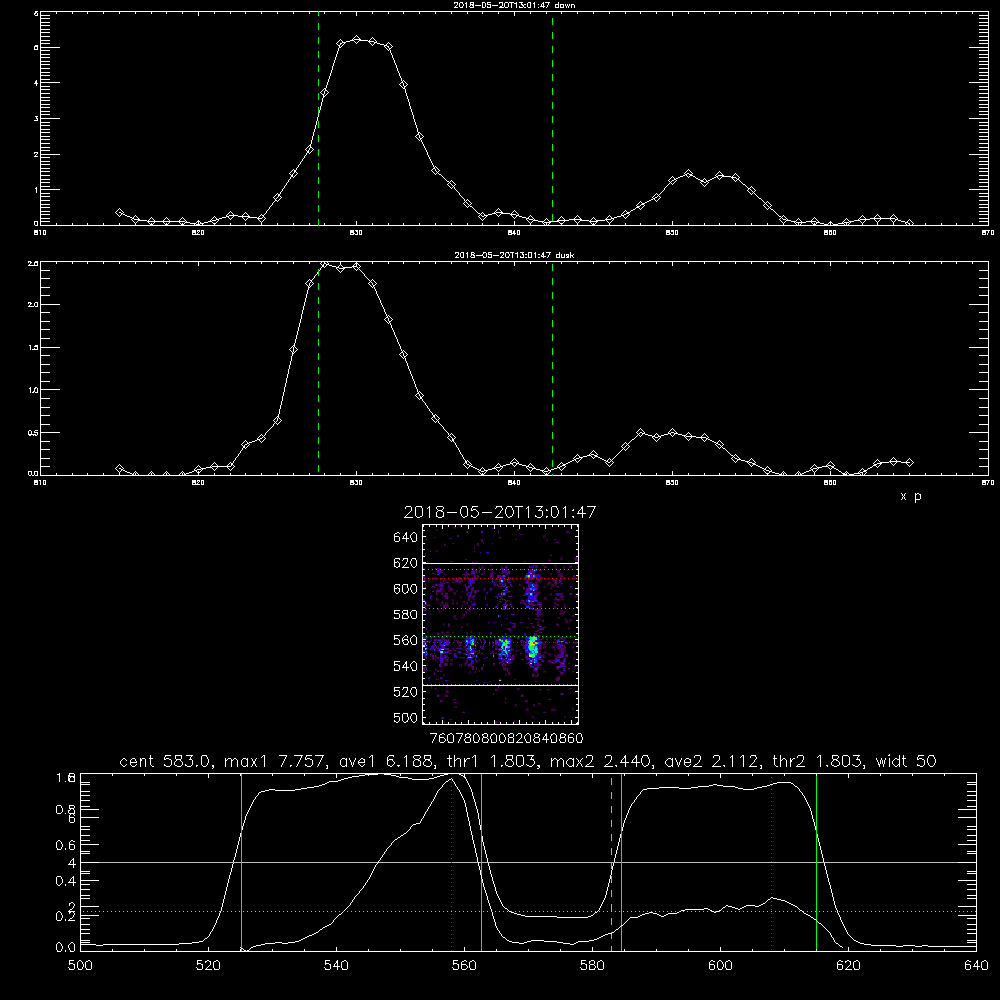Viewport: 1000px width, 1000px height.
Task: Click the '760780800820840860' x-axis labels under spectral image
Action: pos(506,738)
